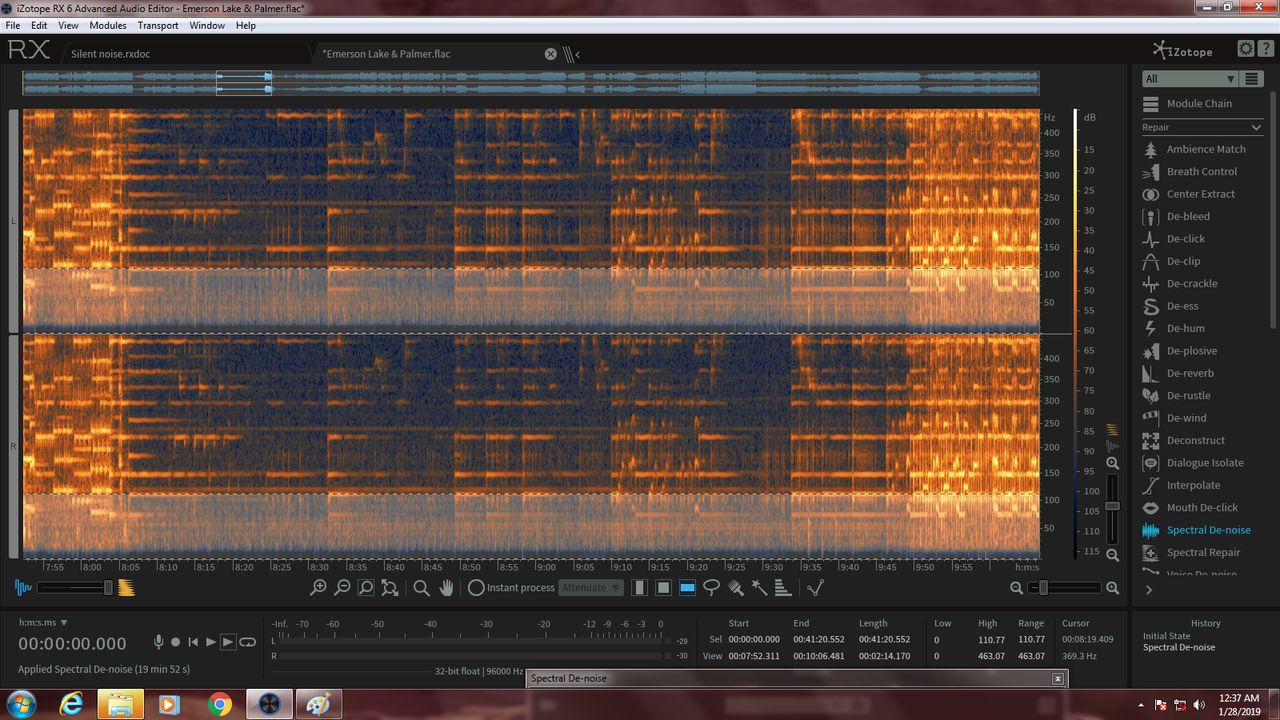This screenshot has width=1280, height=720.
Task: Start playback with Play button
Action: coord(211,642)
